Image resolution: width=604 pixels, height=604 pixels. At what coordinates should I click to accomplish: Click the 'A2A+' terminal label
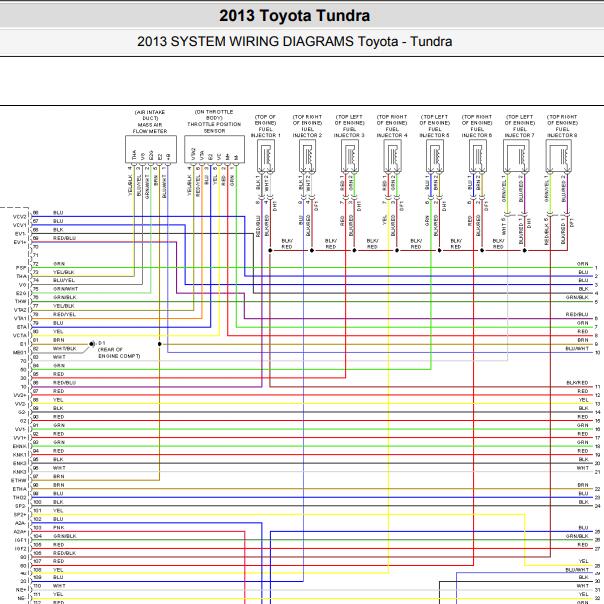tap(20, 532)
